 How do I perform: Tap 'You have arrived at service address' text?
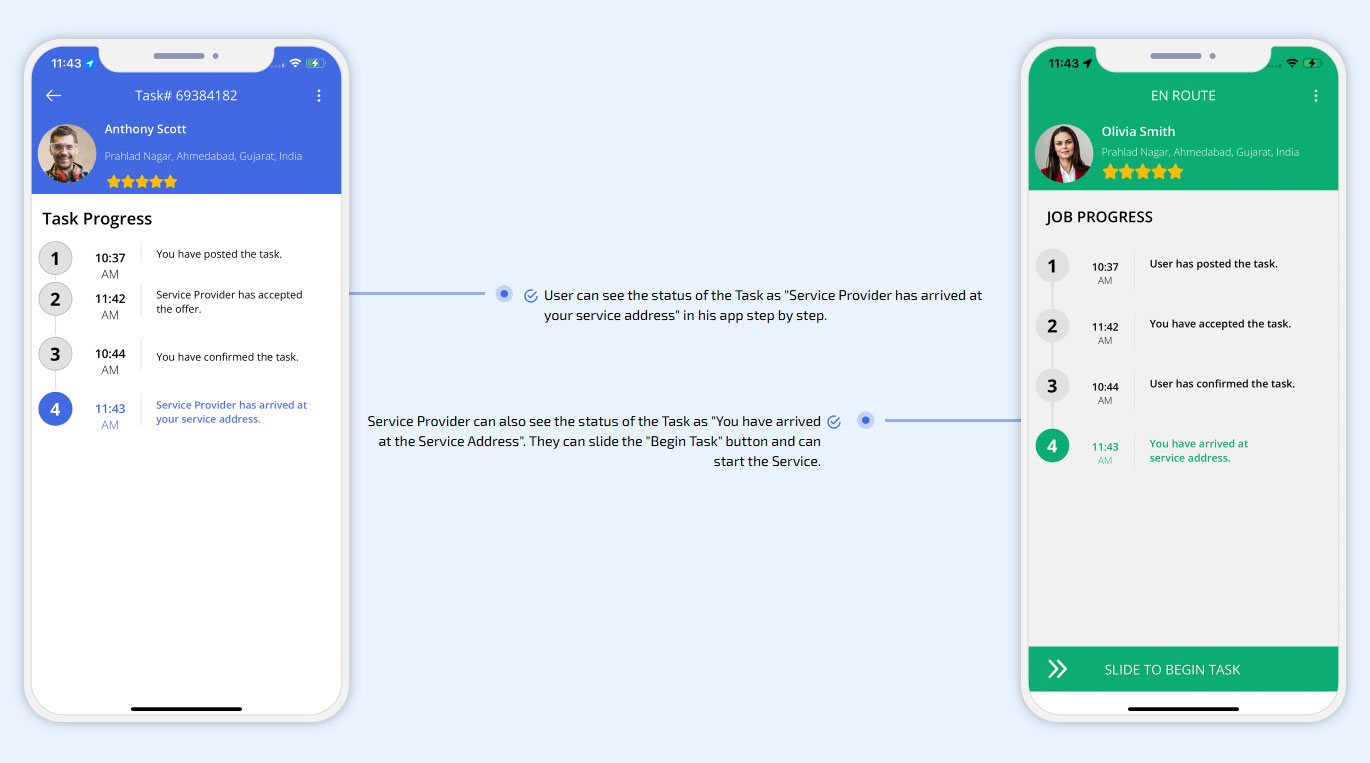click(x=1198, y=451)
